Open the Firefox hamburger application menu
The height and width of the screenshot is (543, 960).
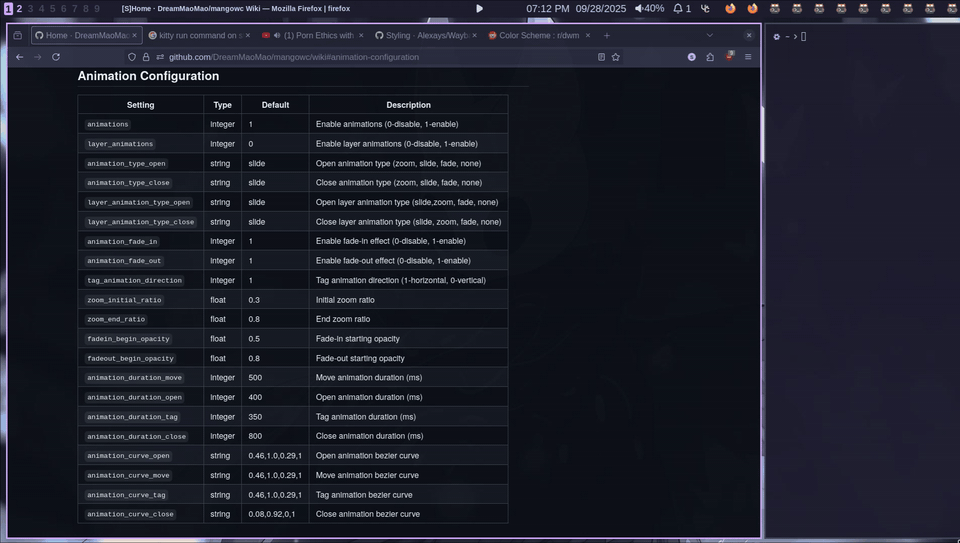(x=748, y=57)
